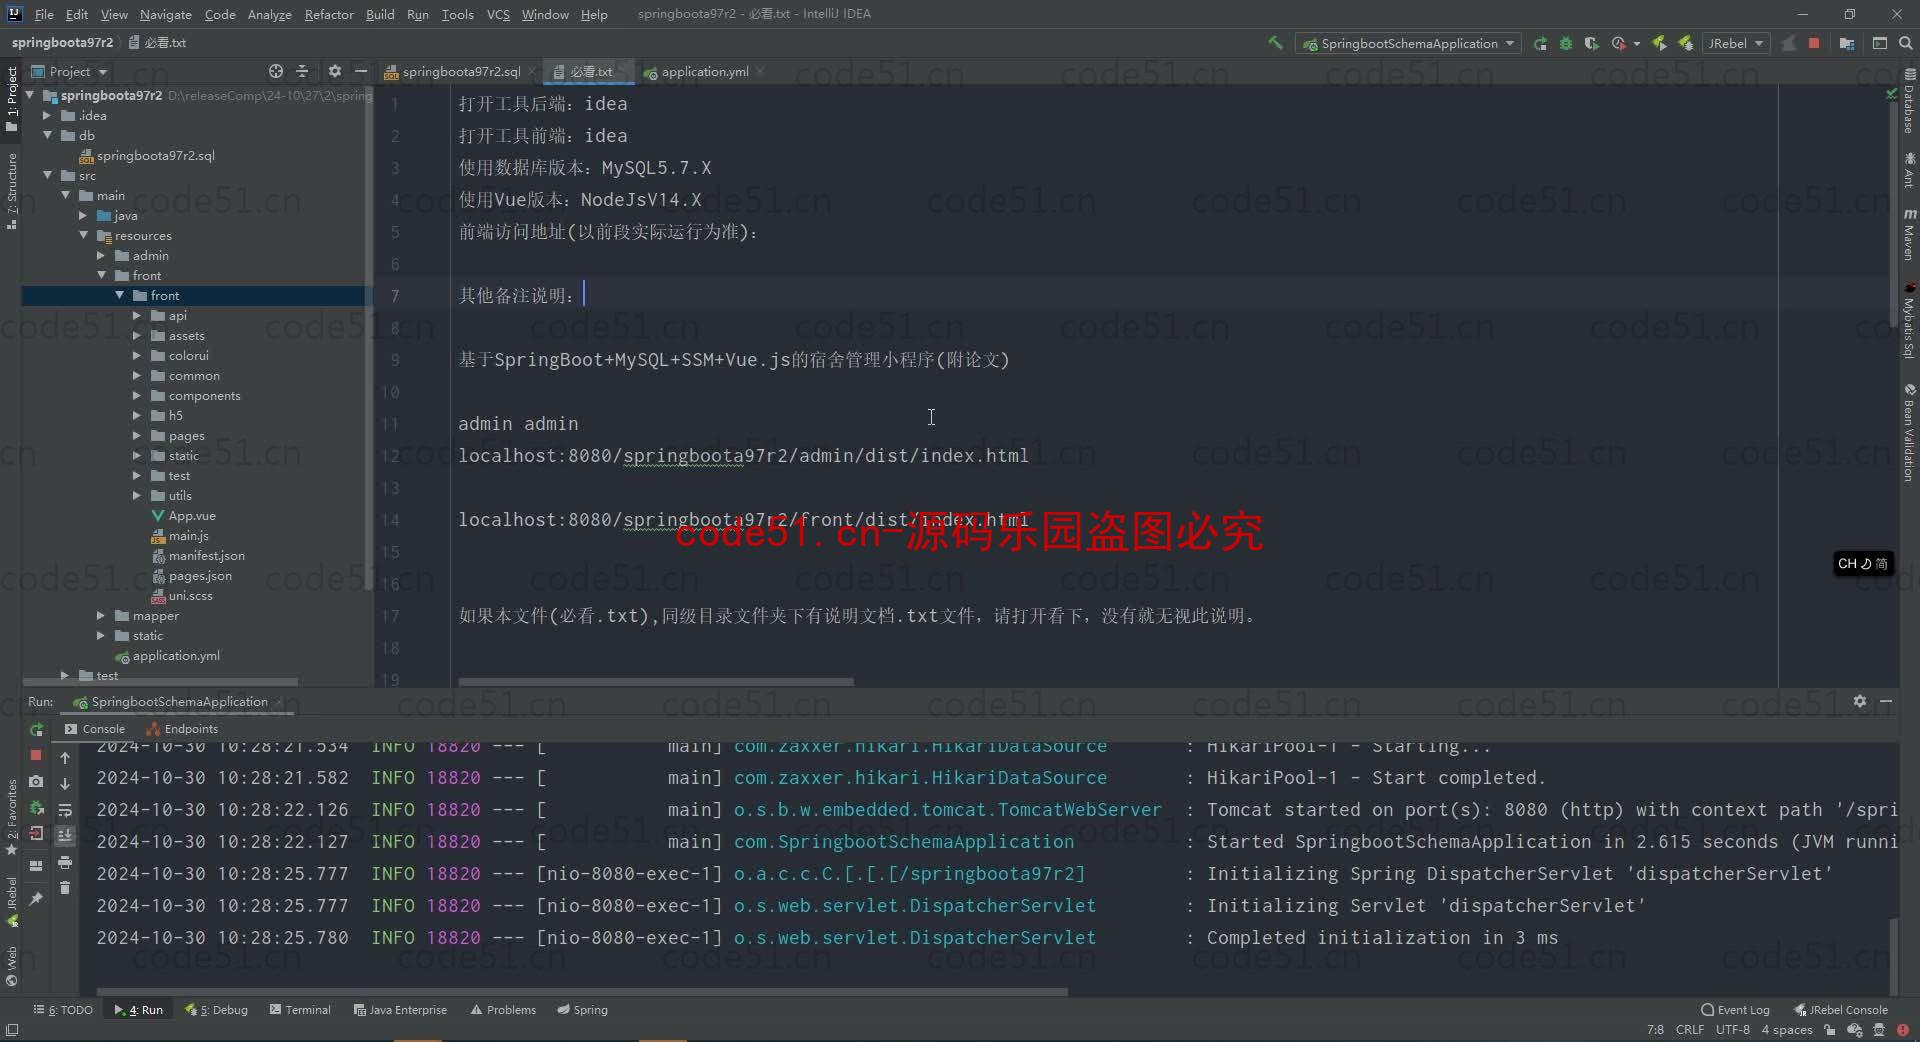This screenshot has width=1920, height=1042.
Task: Expand the pages folder under front
Action: [x=137, y=435]
